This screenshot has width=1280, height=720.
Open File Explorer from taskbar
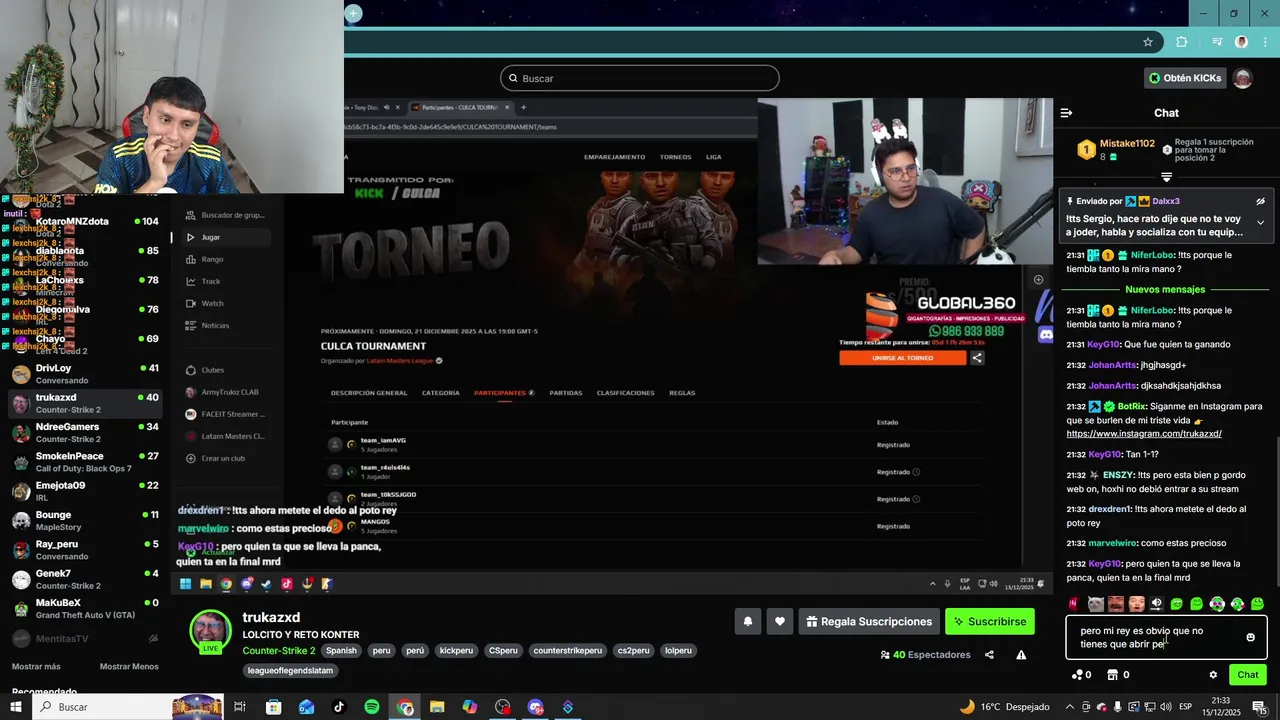tap(437, 707)
